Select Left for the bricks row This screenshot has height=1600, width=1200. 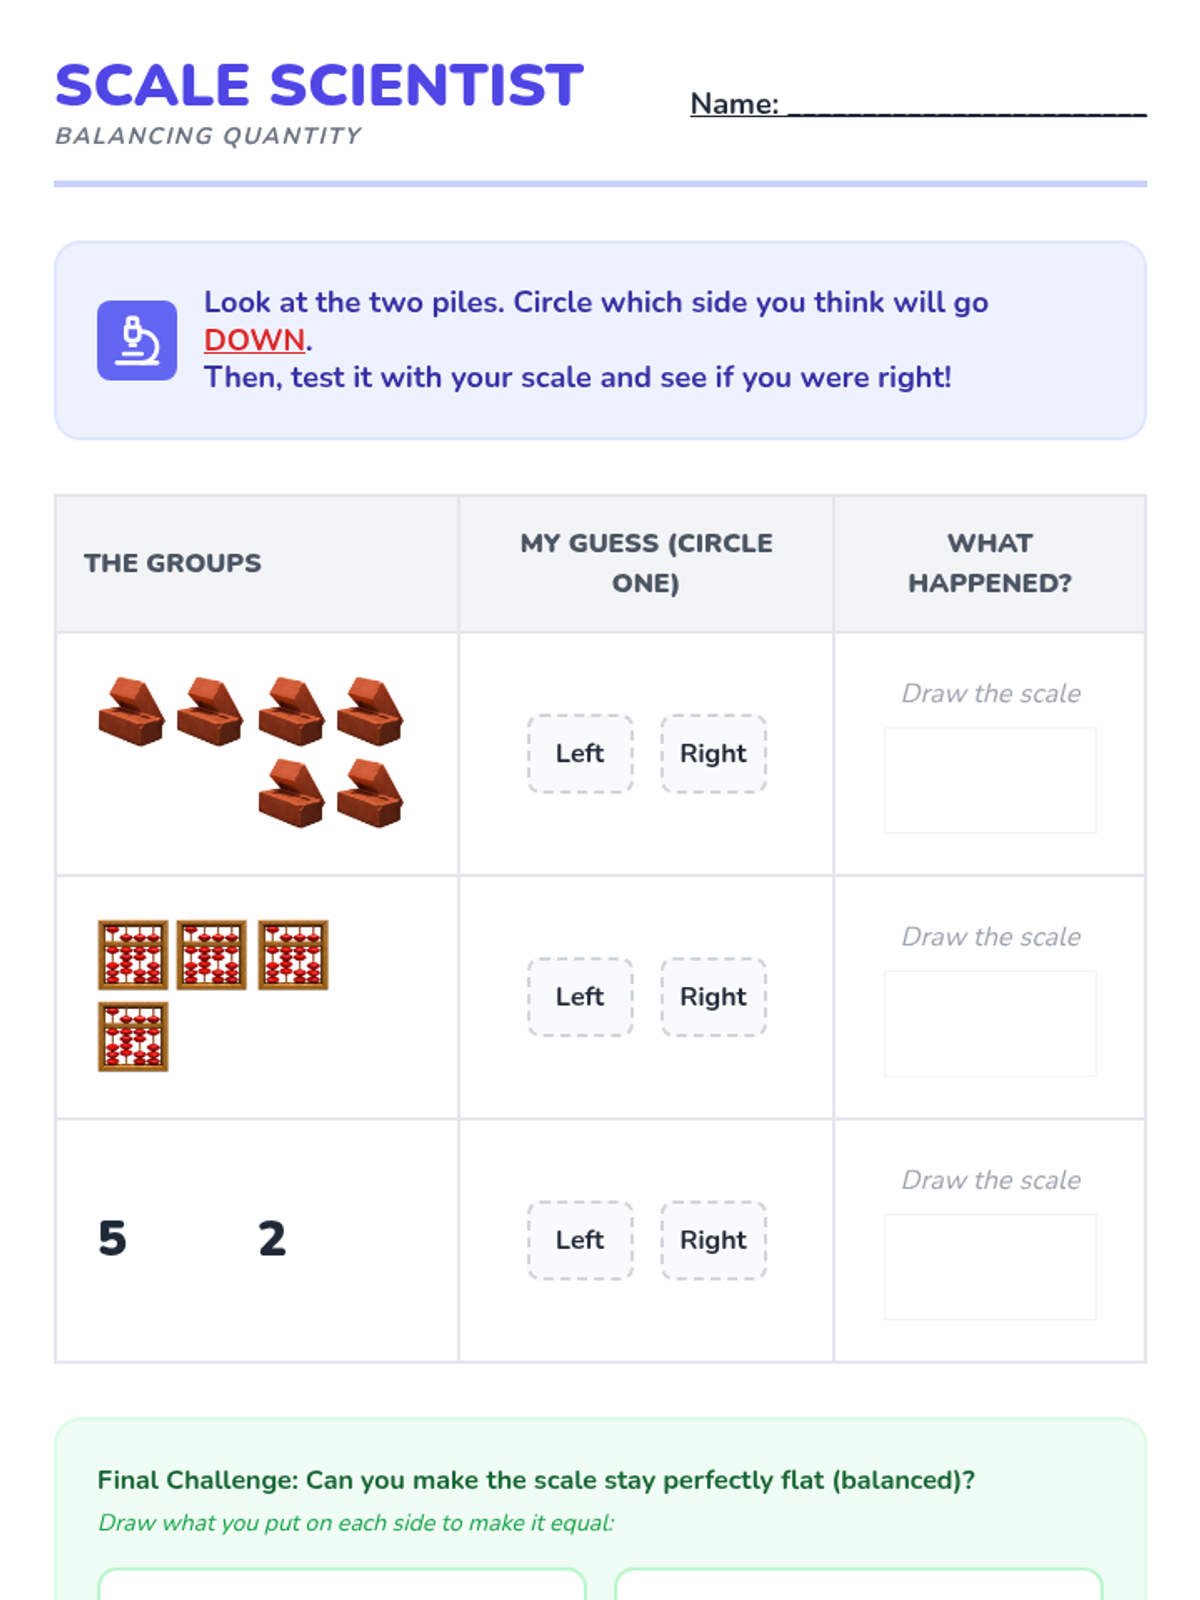pyautogui.click(x=580, y=754)
